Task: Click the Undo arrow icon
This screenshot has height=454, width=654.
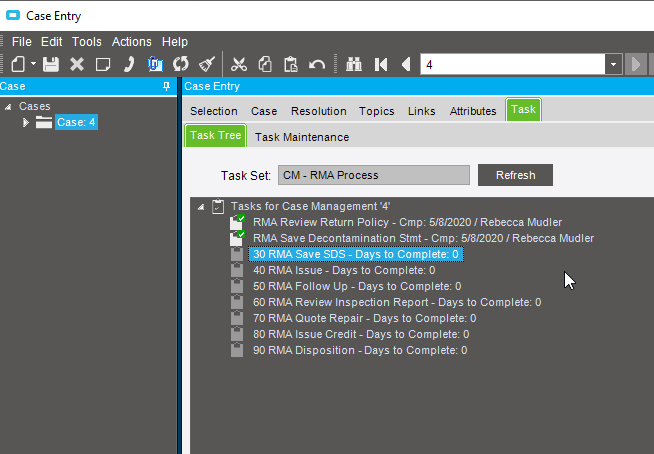Action: [x=317, y=65]
